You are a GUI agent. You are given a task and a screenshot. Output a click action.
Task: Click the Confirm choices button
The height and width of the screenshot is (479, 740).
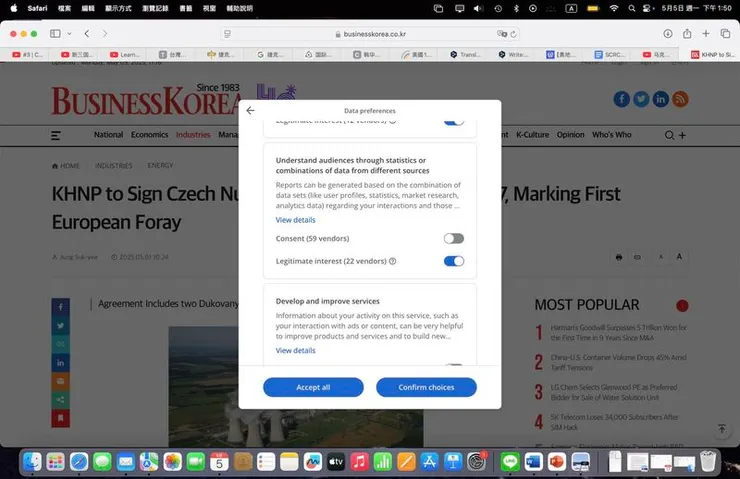click(x=426, y=387)
